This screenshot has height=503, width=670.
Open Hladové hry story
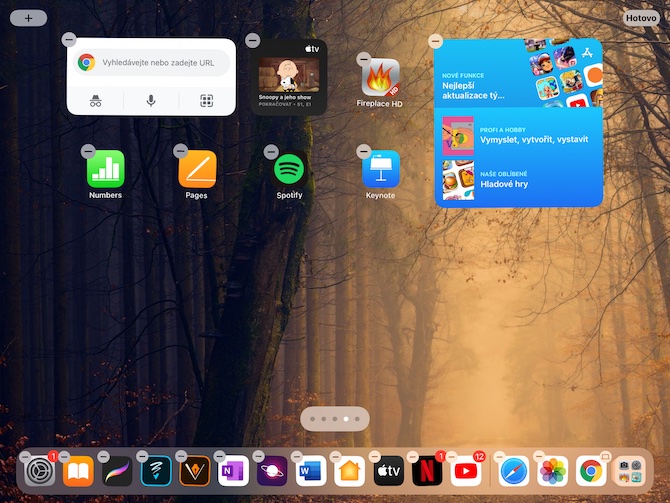coord(518,180)
